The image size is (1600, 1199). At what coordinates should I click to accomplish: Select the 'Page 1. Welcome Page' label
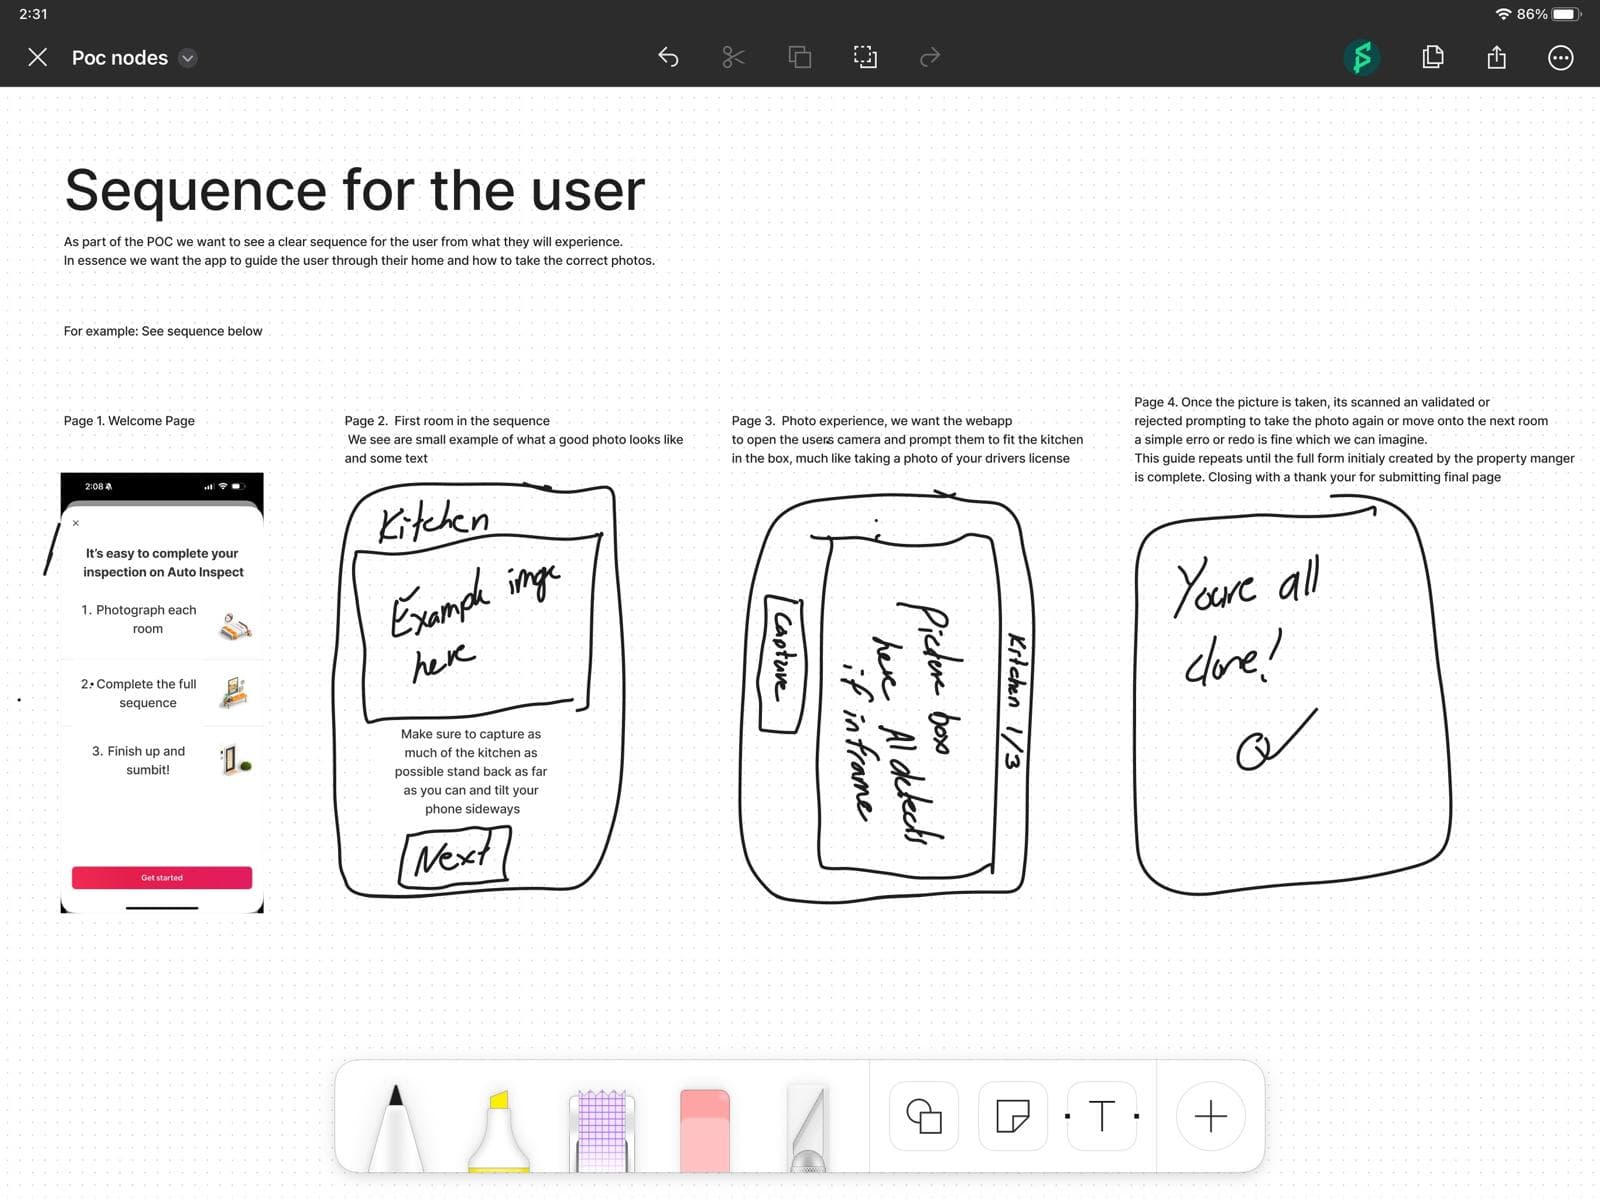pyautogui.click(x=129, y=421)
